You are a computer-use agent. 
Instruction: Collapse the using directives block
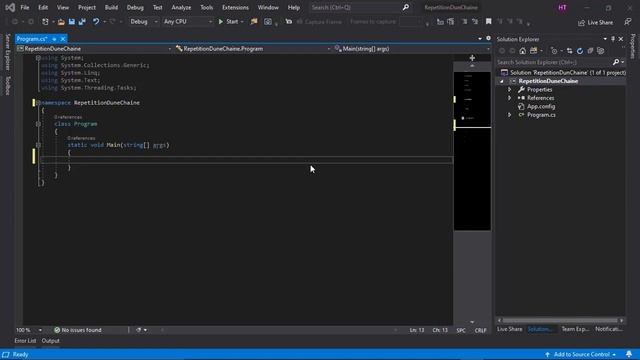click(x=38, y=58)
